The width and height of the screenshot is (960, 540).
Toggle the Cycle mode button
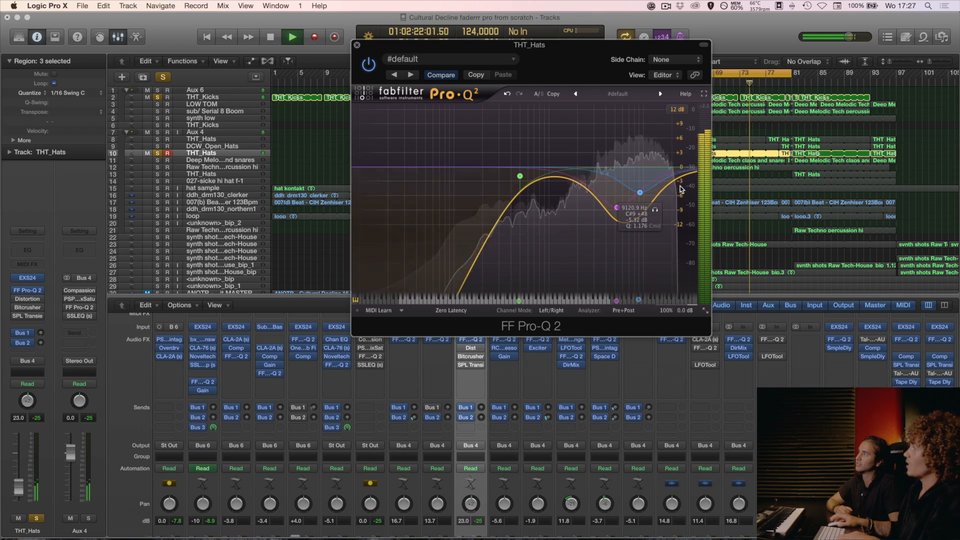pos(625,37)
